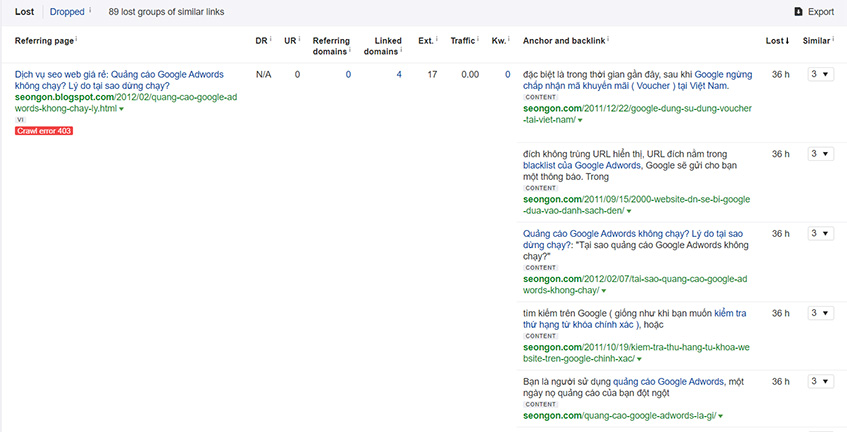This screenshot has height=432, width=847.
Task: Click the Traffic value 0.00
Action: click(x=470, y=75)
